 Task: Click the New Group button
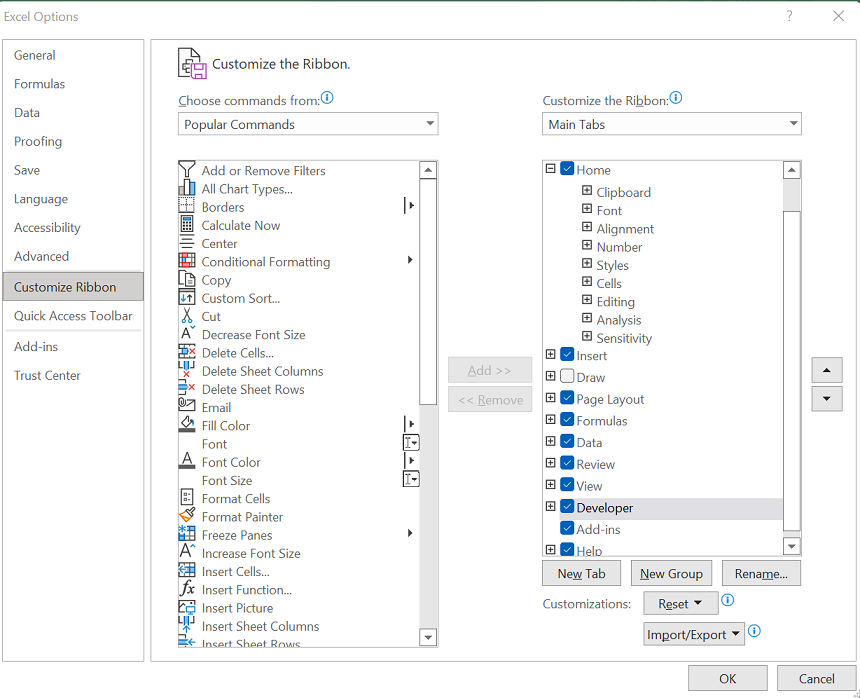[x=671, y=574]
